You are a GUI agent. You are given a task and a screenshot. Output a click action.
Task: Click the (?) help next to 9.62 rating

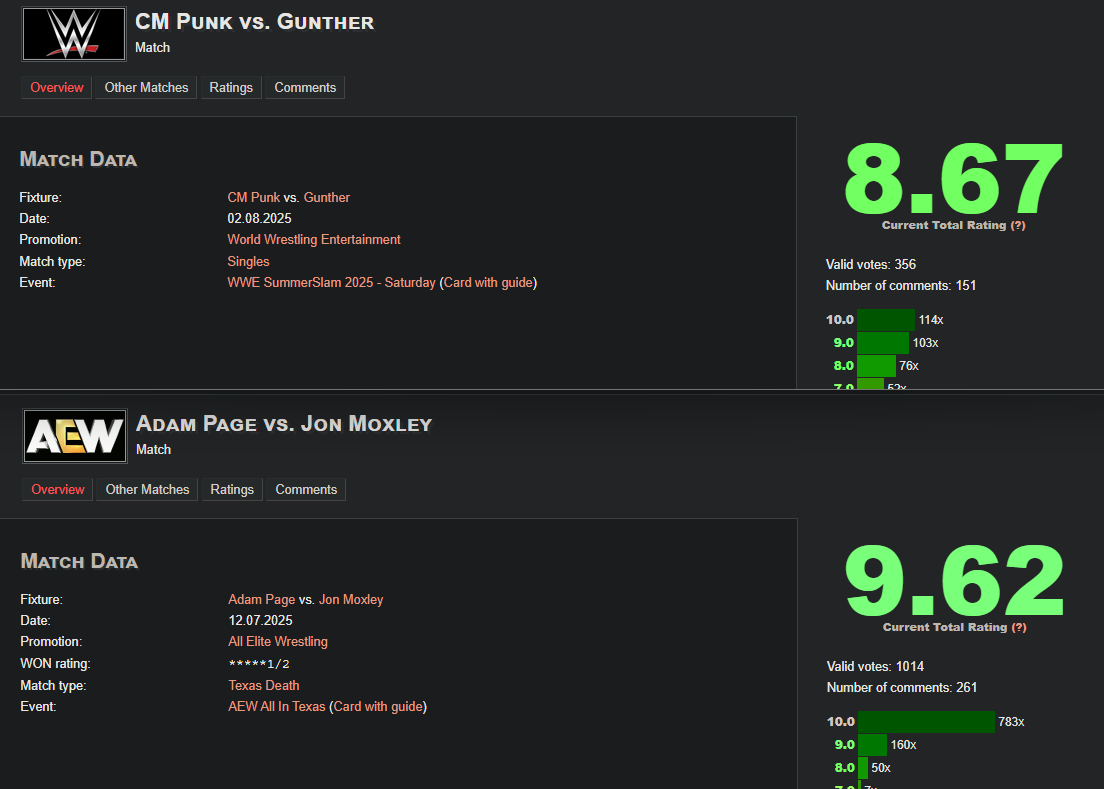pyautogui.click(x=1019, y=627)
